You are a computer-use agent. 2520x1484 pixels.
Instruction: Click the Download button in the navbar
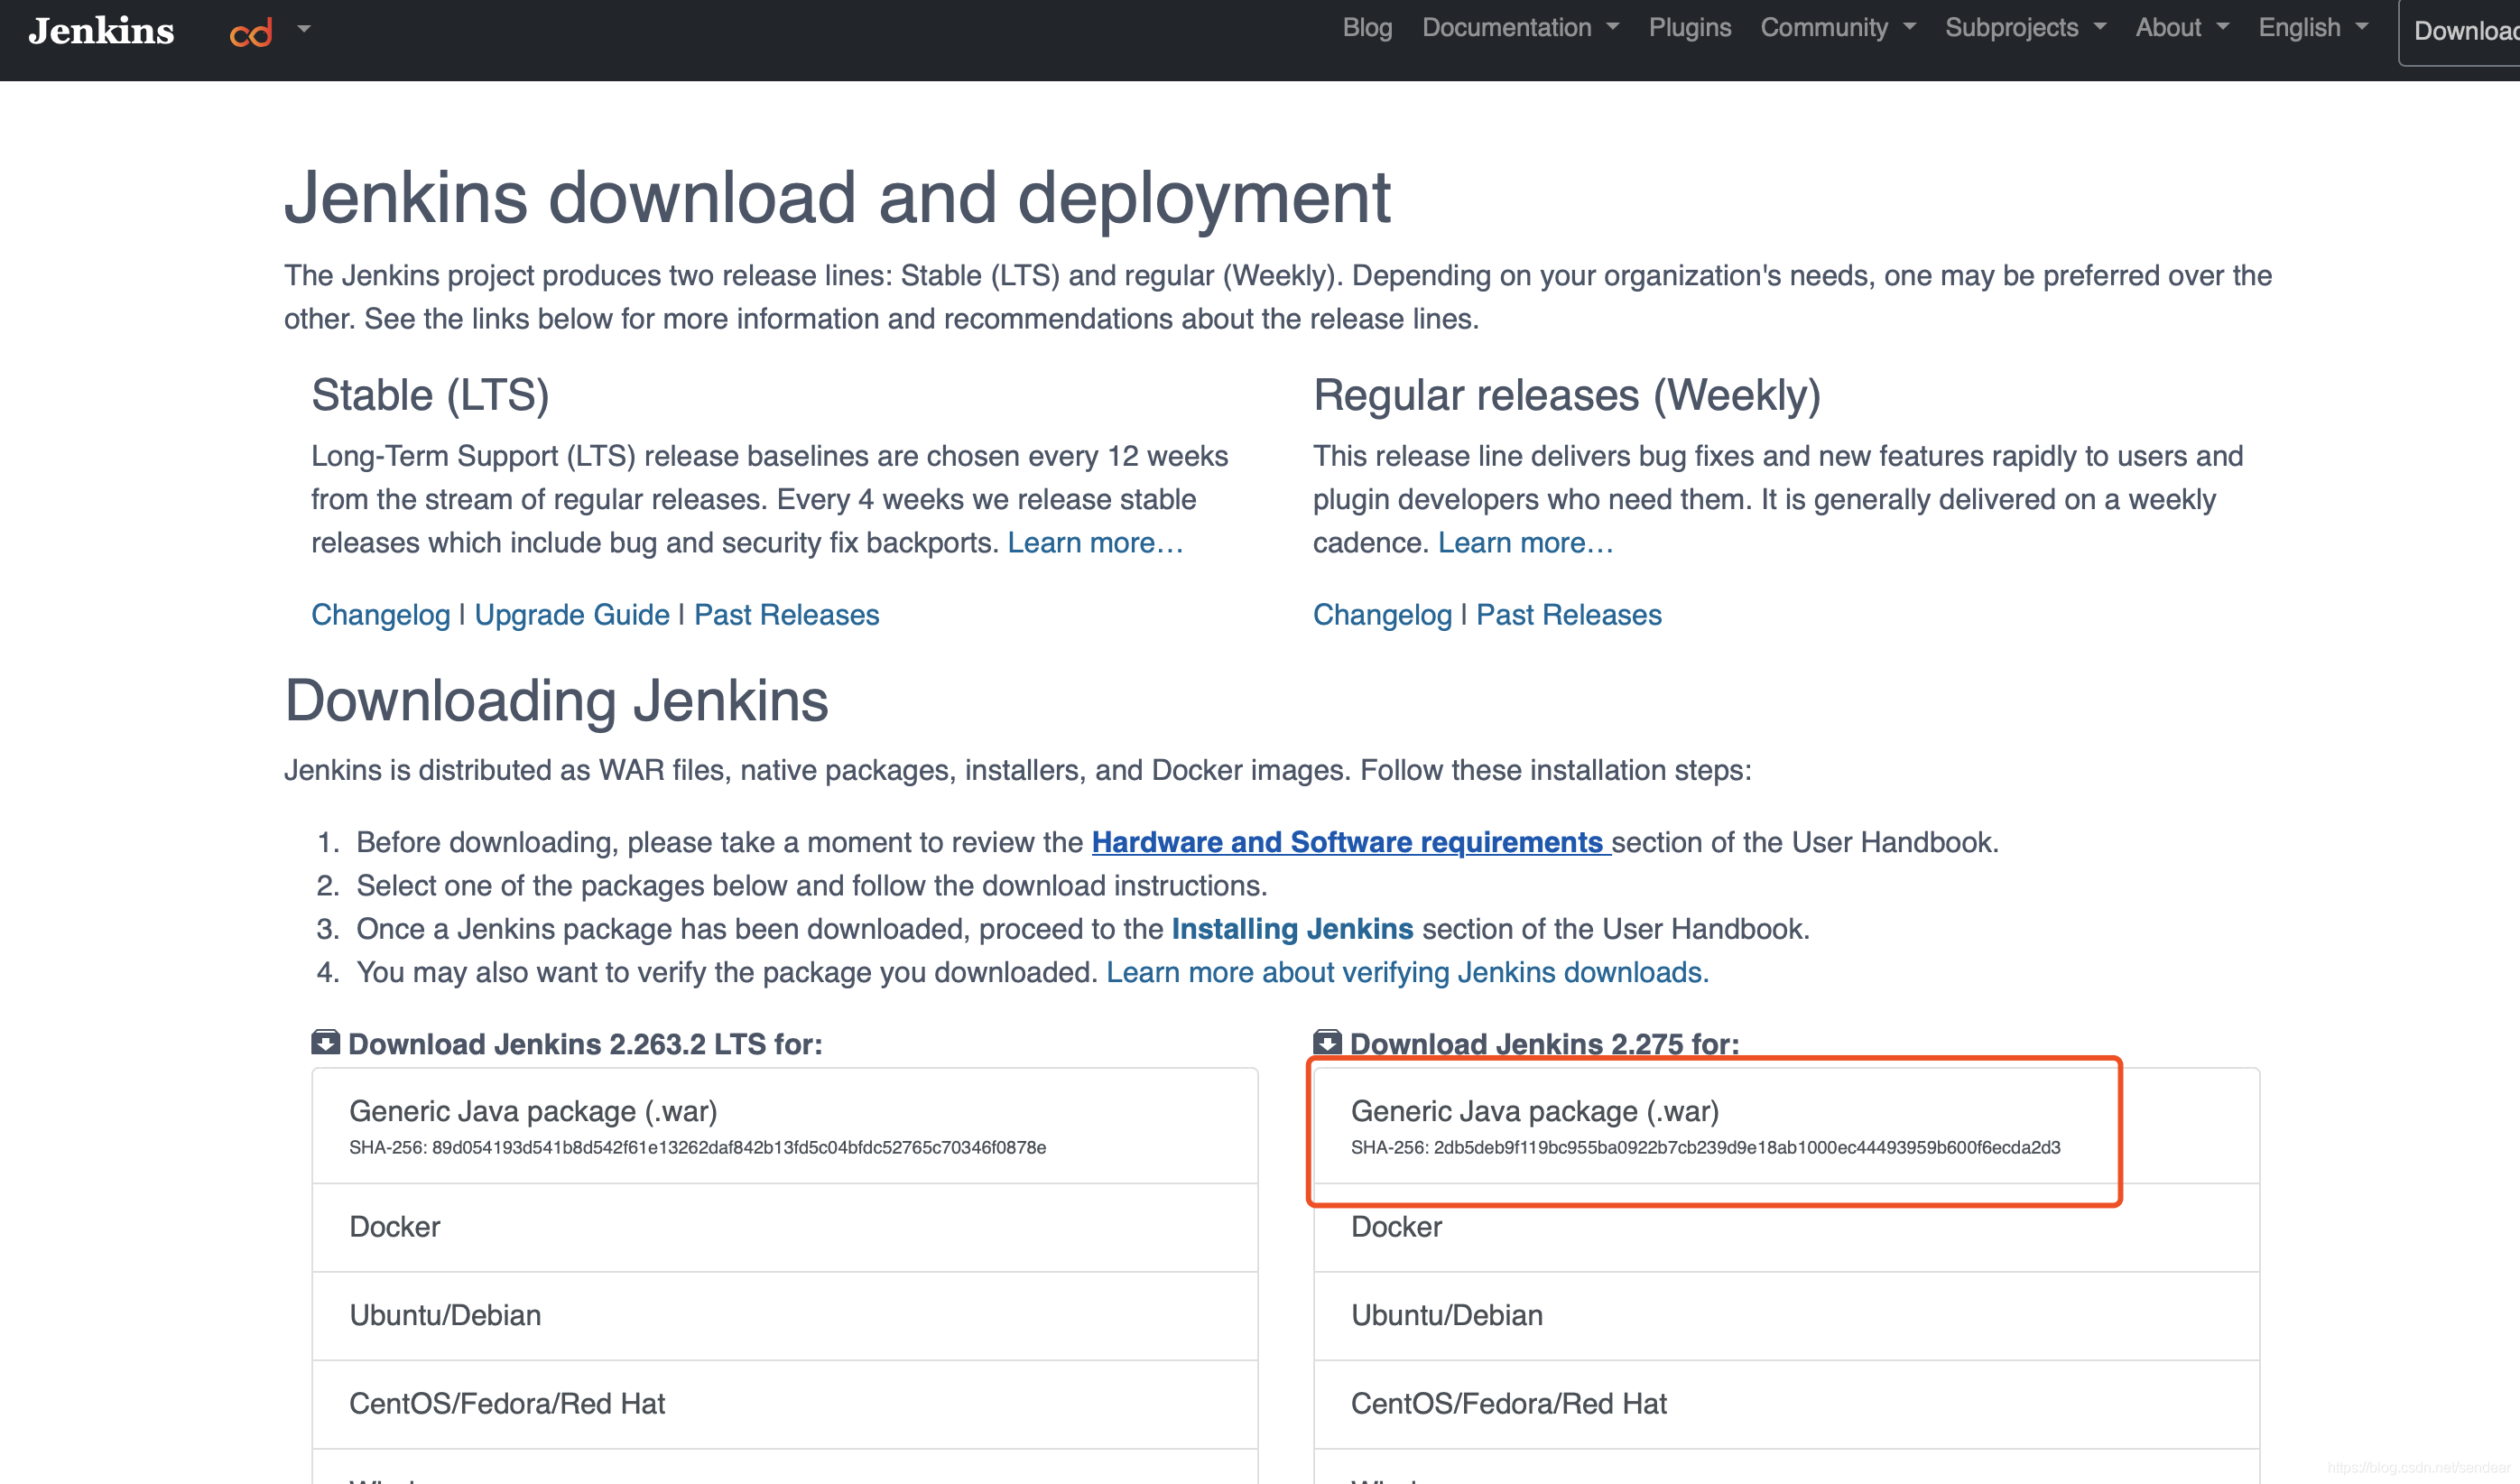2460,32
